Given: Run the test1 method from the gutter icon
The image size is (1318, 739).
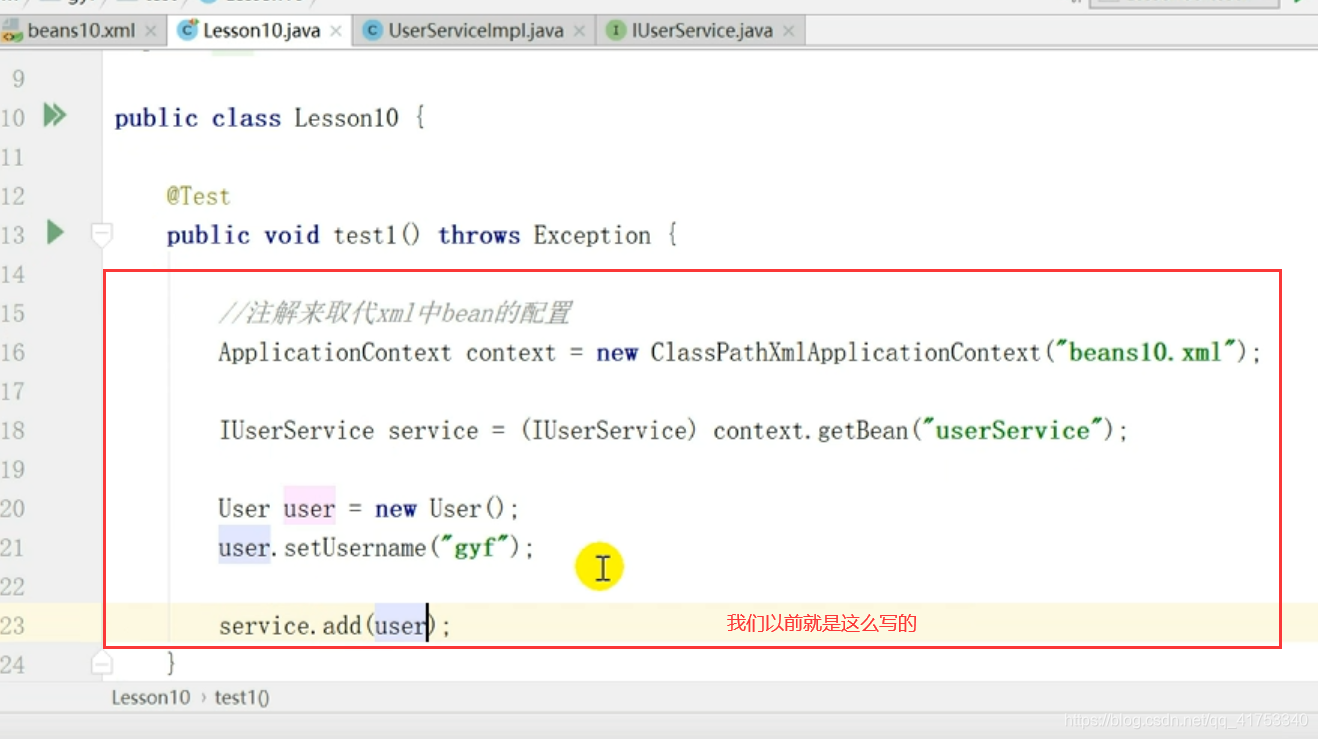Looking at the screenshot, I should point(55,233).
